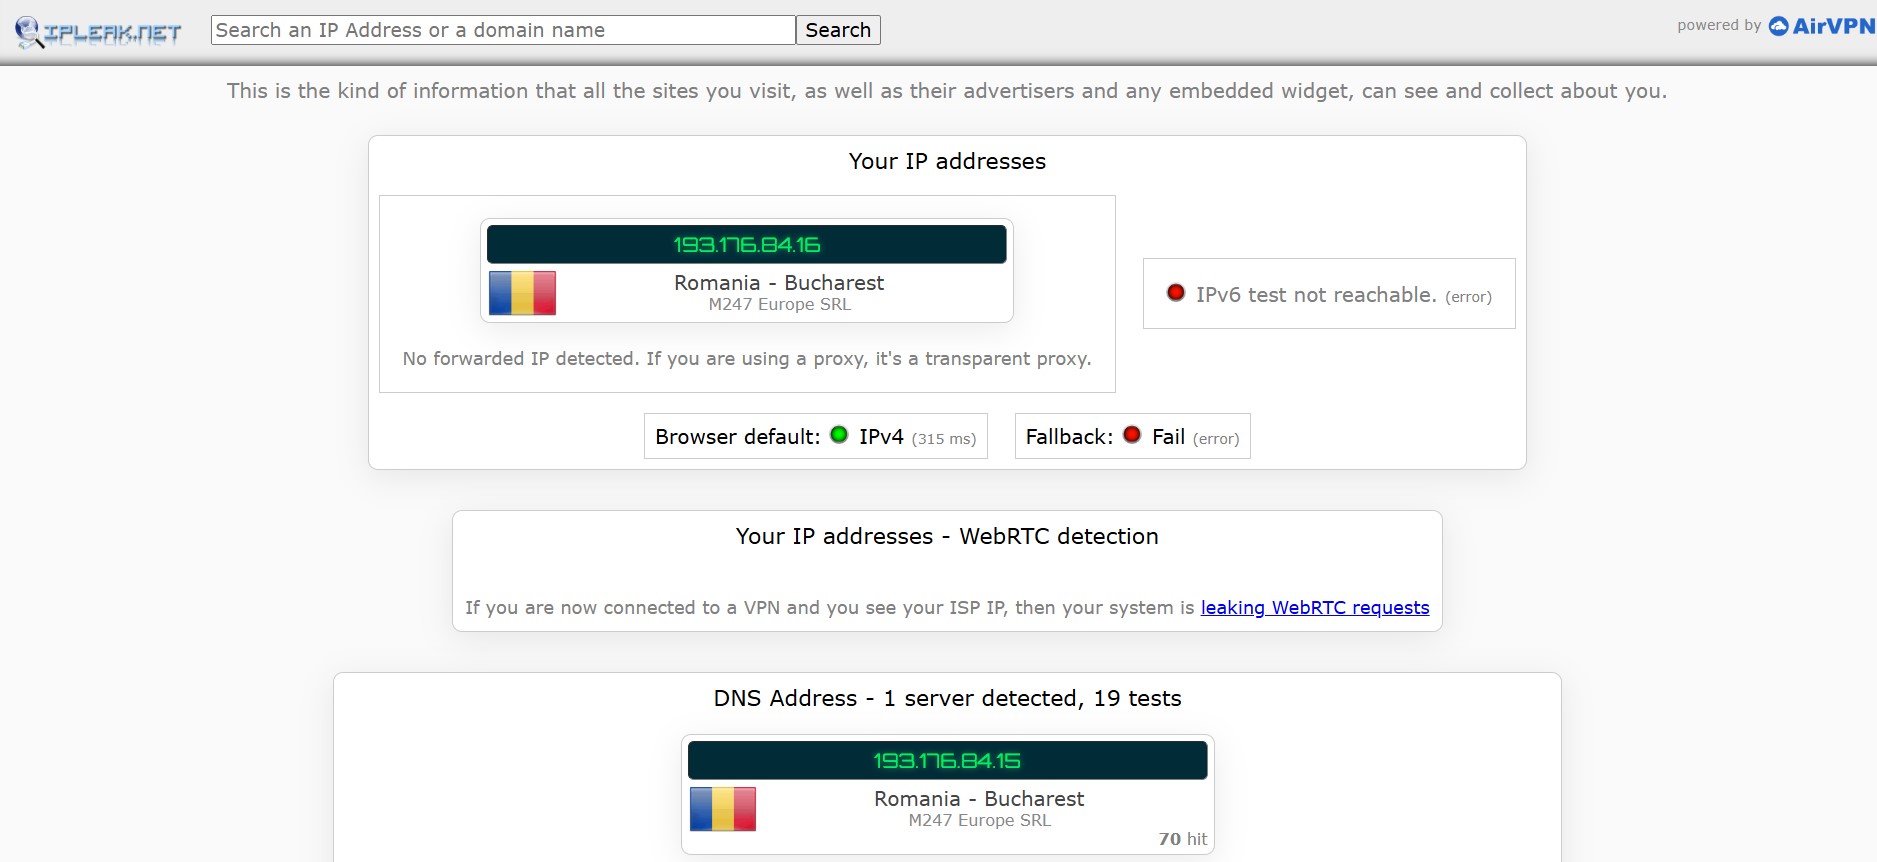Click 'M247 Europe SRL' in the DNS card
This screenshot has height=862, width=1877.
click(x=980, y=821)
